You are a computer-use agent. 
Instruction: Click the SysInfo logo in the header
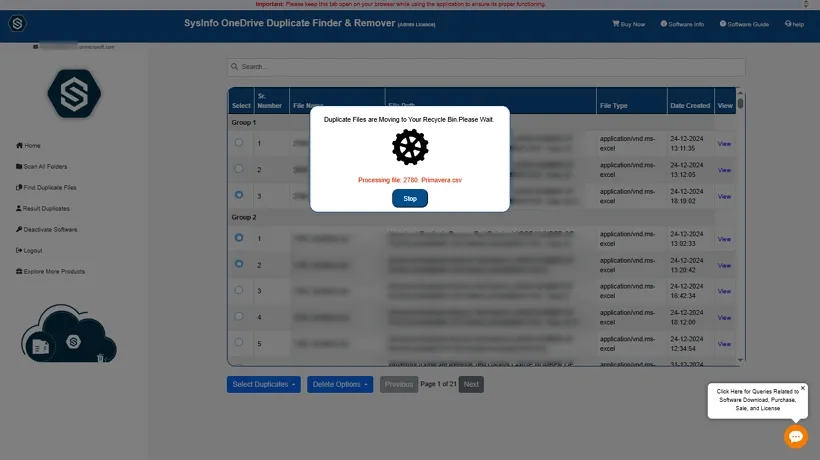17,24
